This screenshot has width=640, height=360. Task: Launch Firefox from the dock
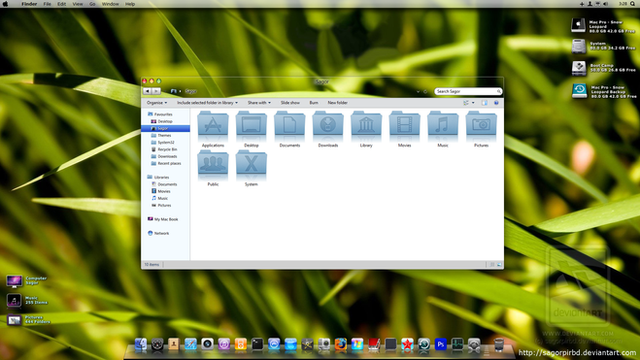(x=340, y=344)
